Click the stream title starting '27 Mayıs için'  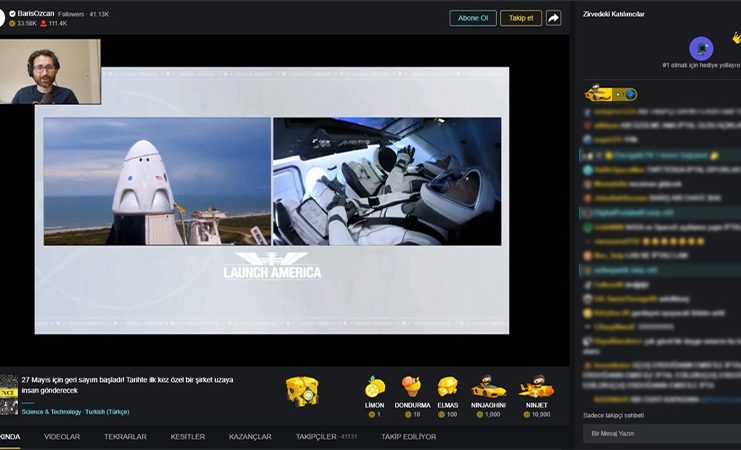127,385
